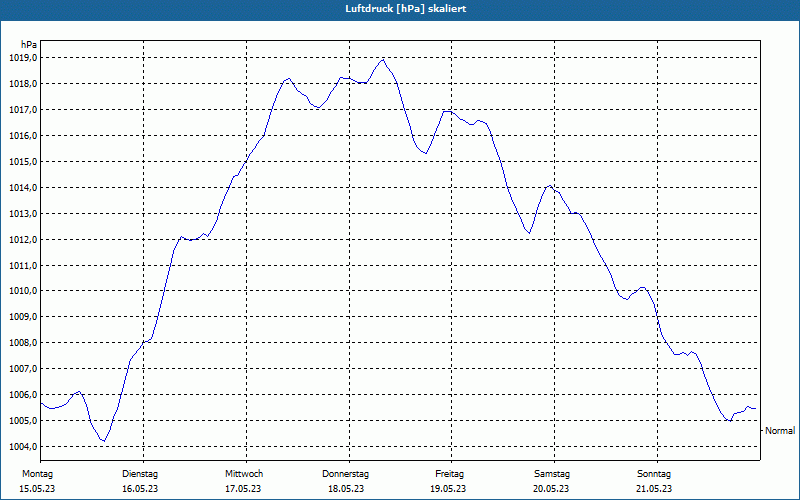
Task: Click the lowest curve point on Monday
Action: click(x=104, y=441)
